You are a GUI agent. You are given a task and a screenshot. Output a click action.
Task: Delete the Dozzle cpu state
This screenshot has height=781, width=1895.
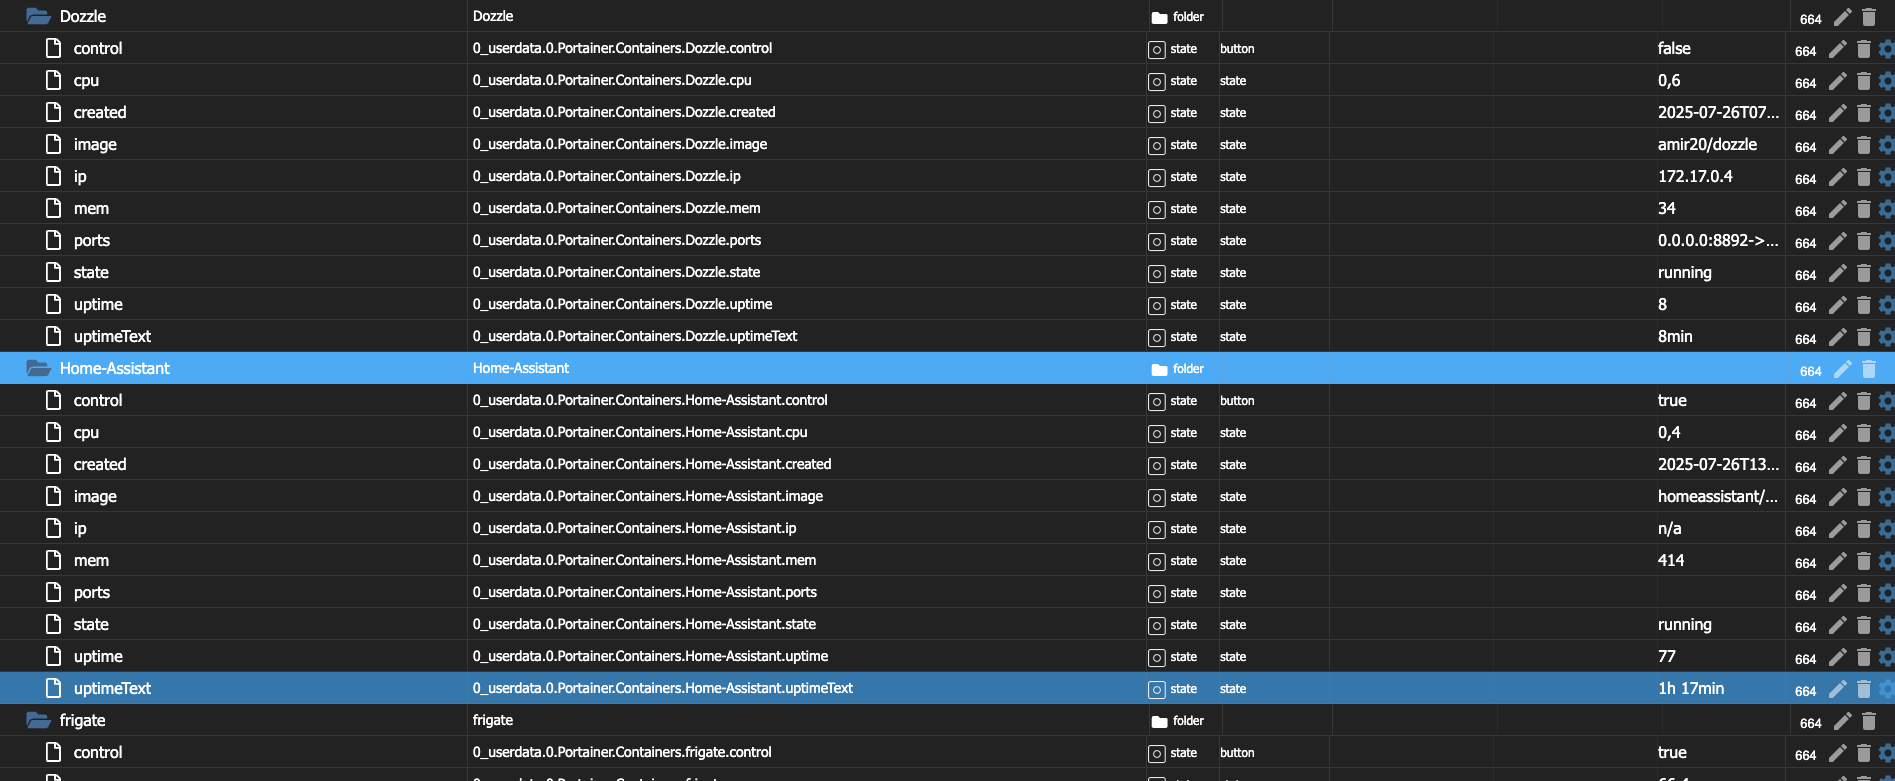(x=1863, y=81)
